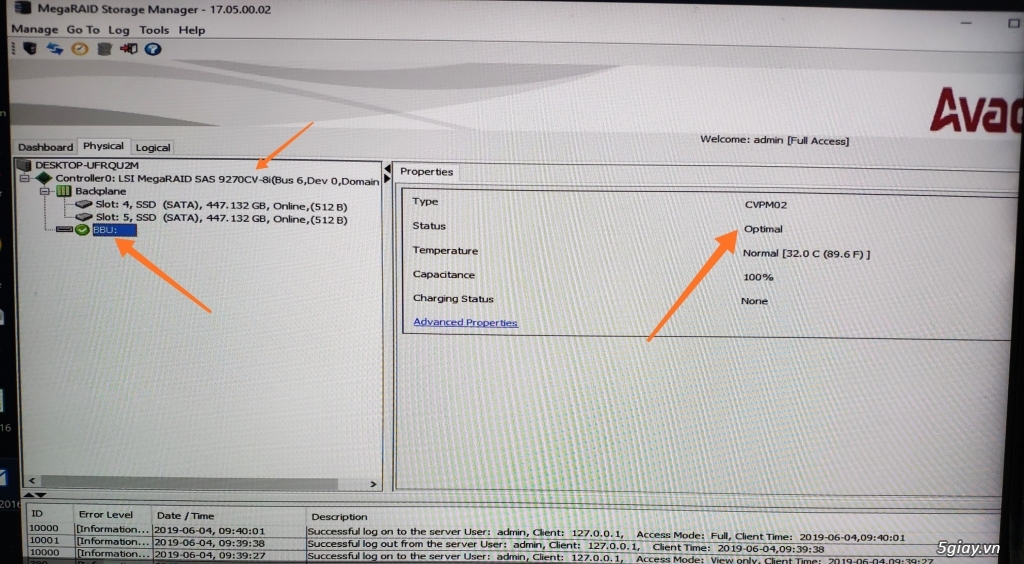
Task: Open the Help menu
Action: click(x=191, y=30)
